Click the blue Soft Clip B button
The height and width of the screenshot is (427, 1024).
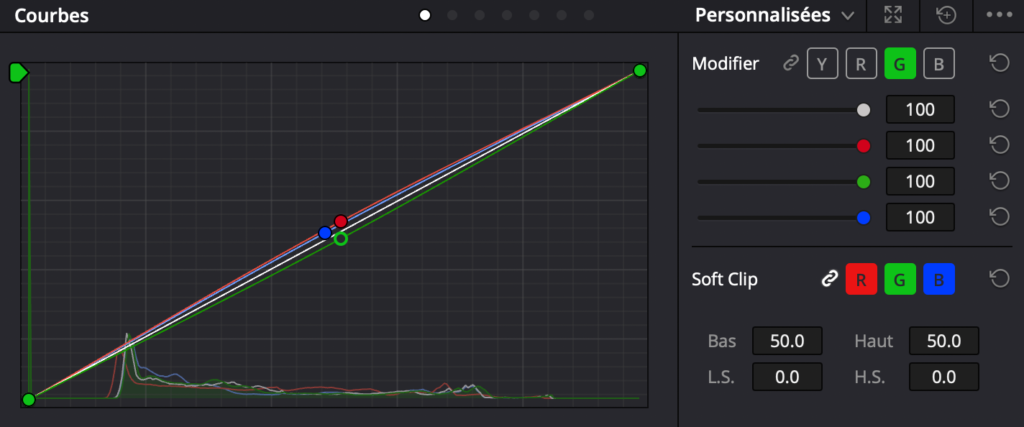pos(938,279)
